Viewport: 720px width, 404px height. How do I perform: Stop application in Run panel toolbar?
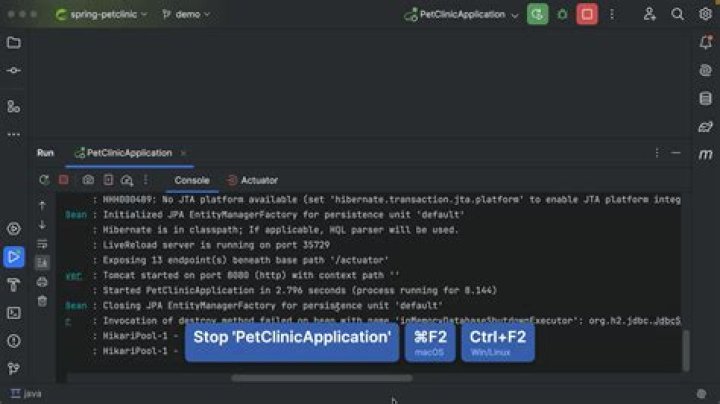pos(64,180)
